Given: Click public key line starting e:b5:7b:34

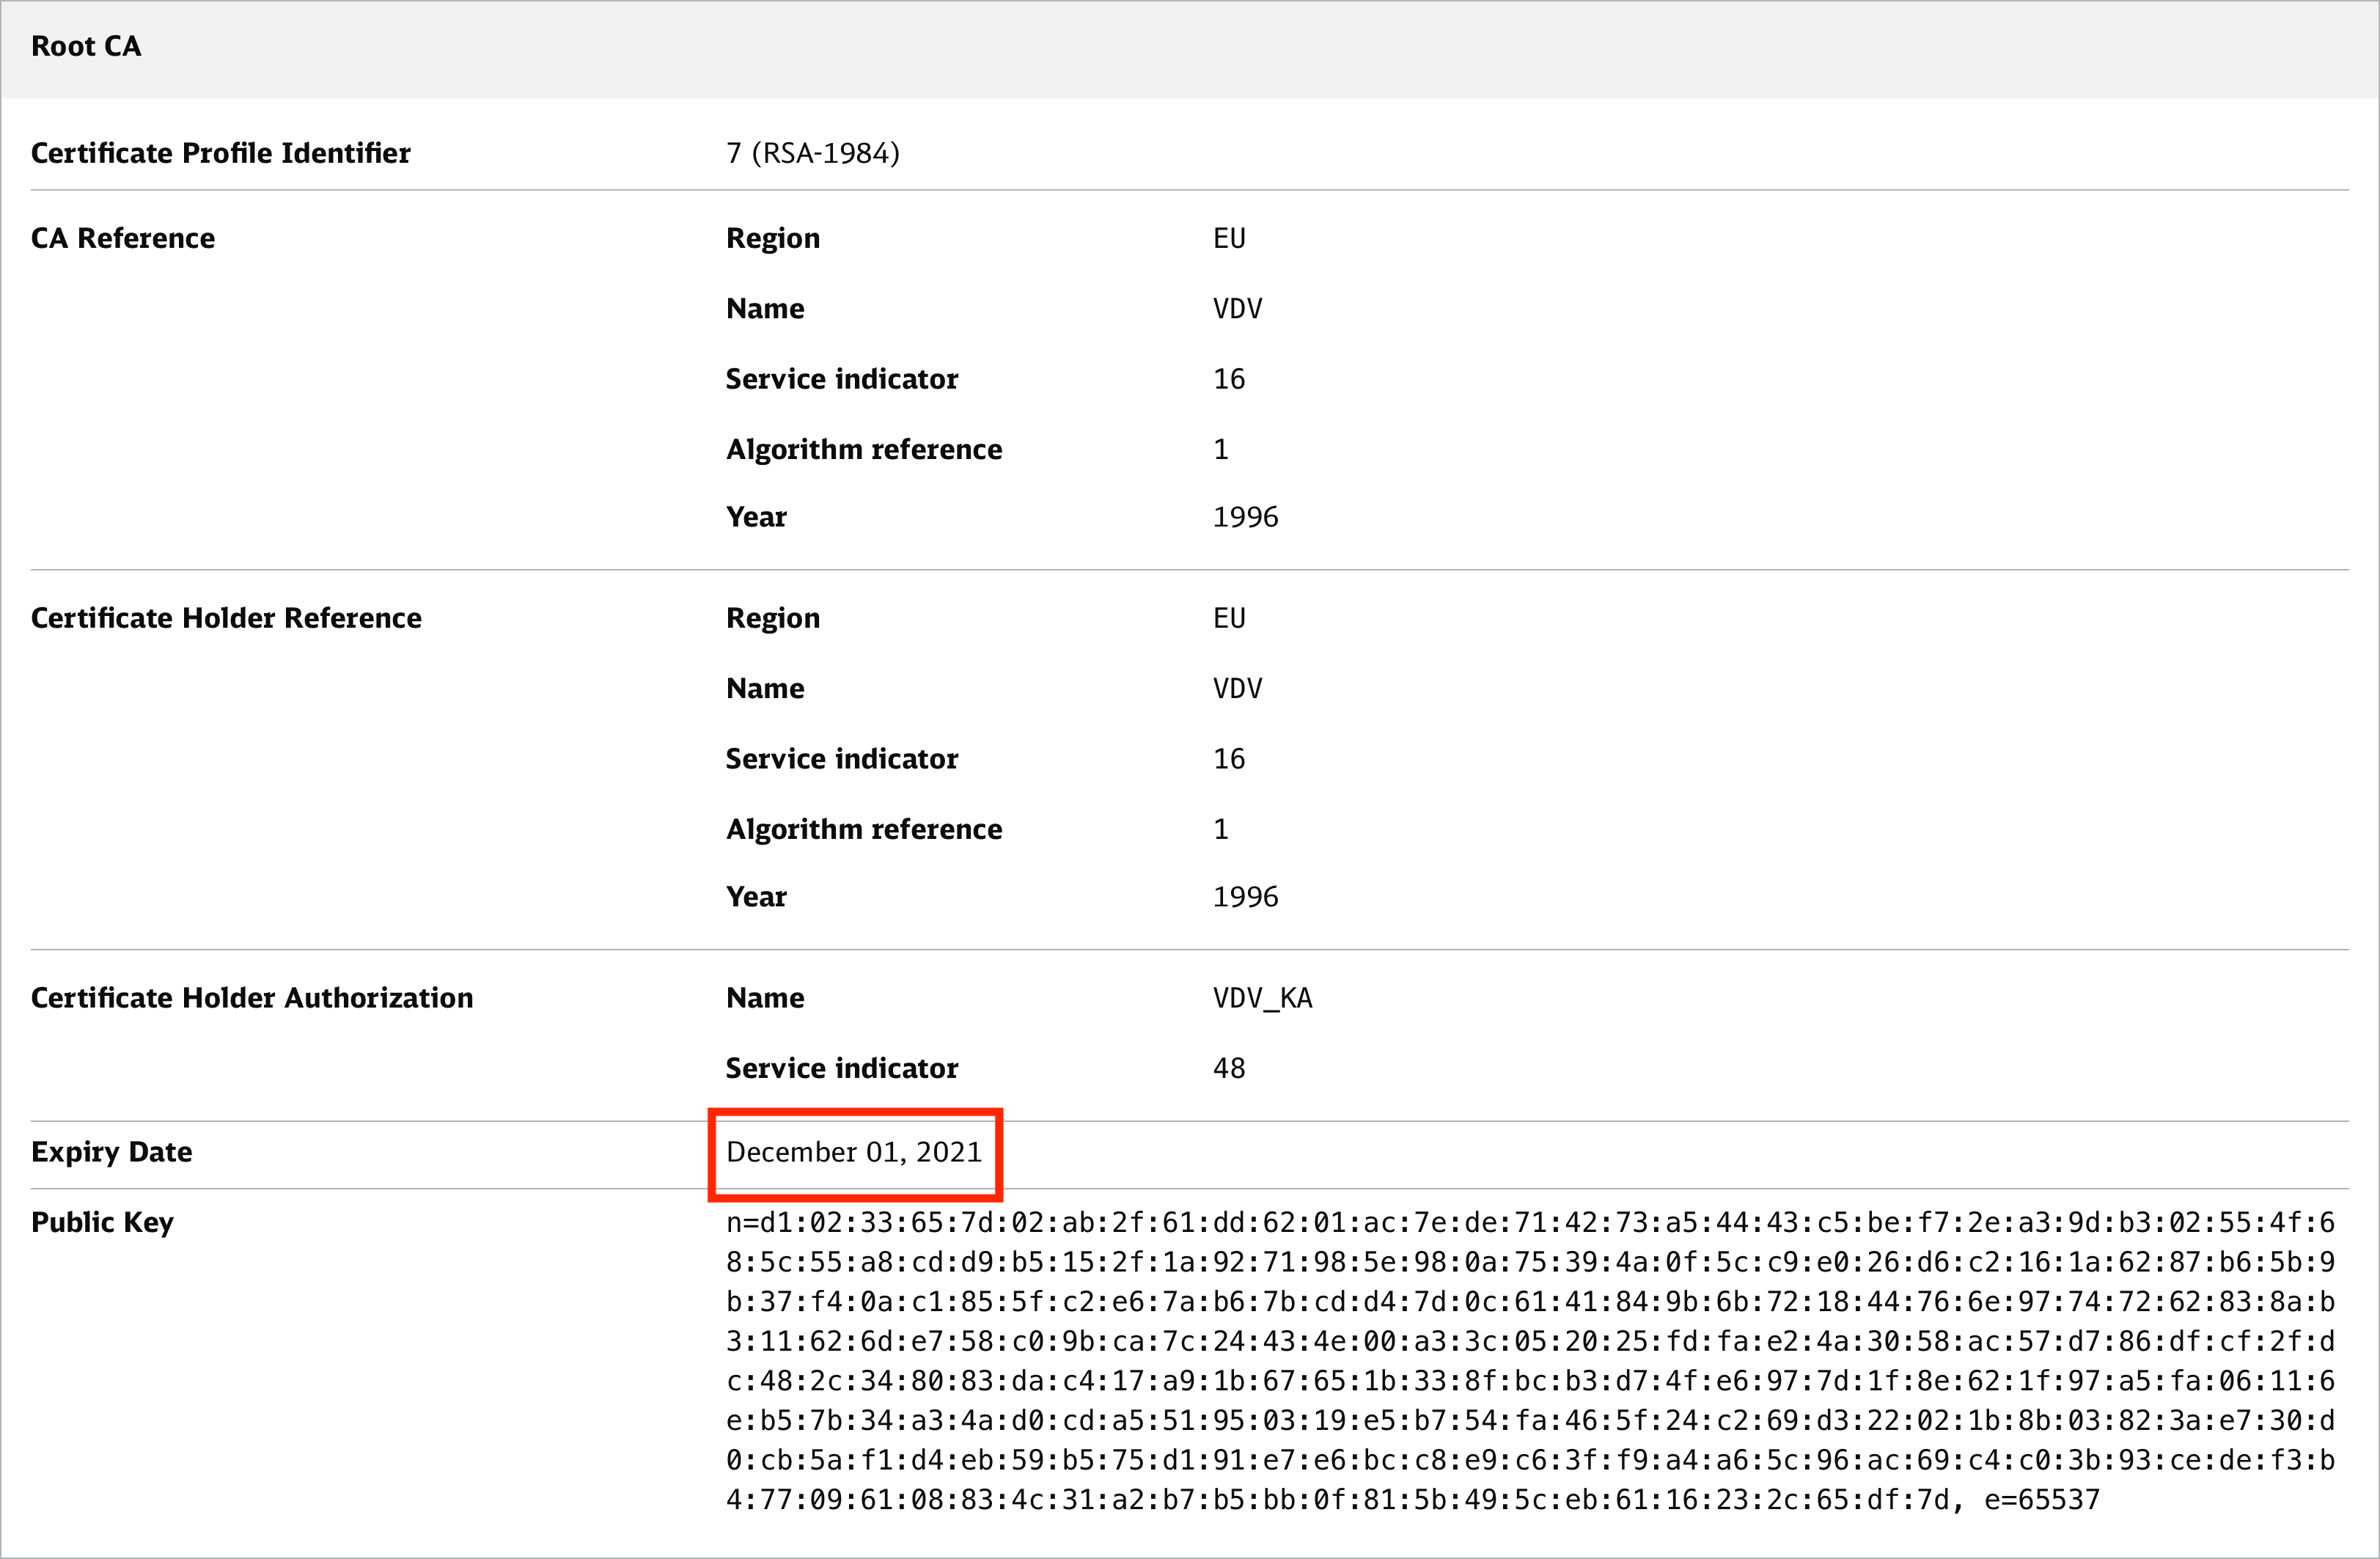Looking at the screenshot, I should [1530, 1421].
